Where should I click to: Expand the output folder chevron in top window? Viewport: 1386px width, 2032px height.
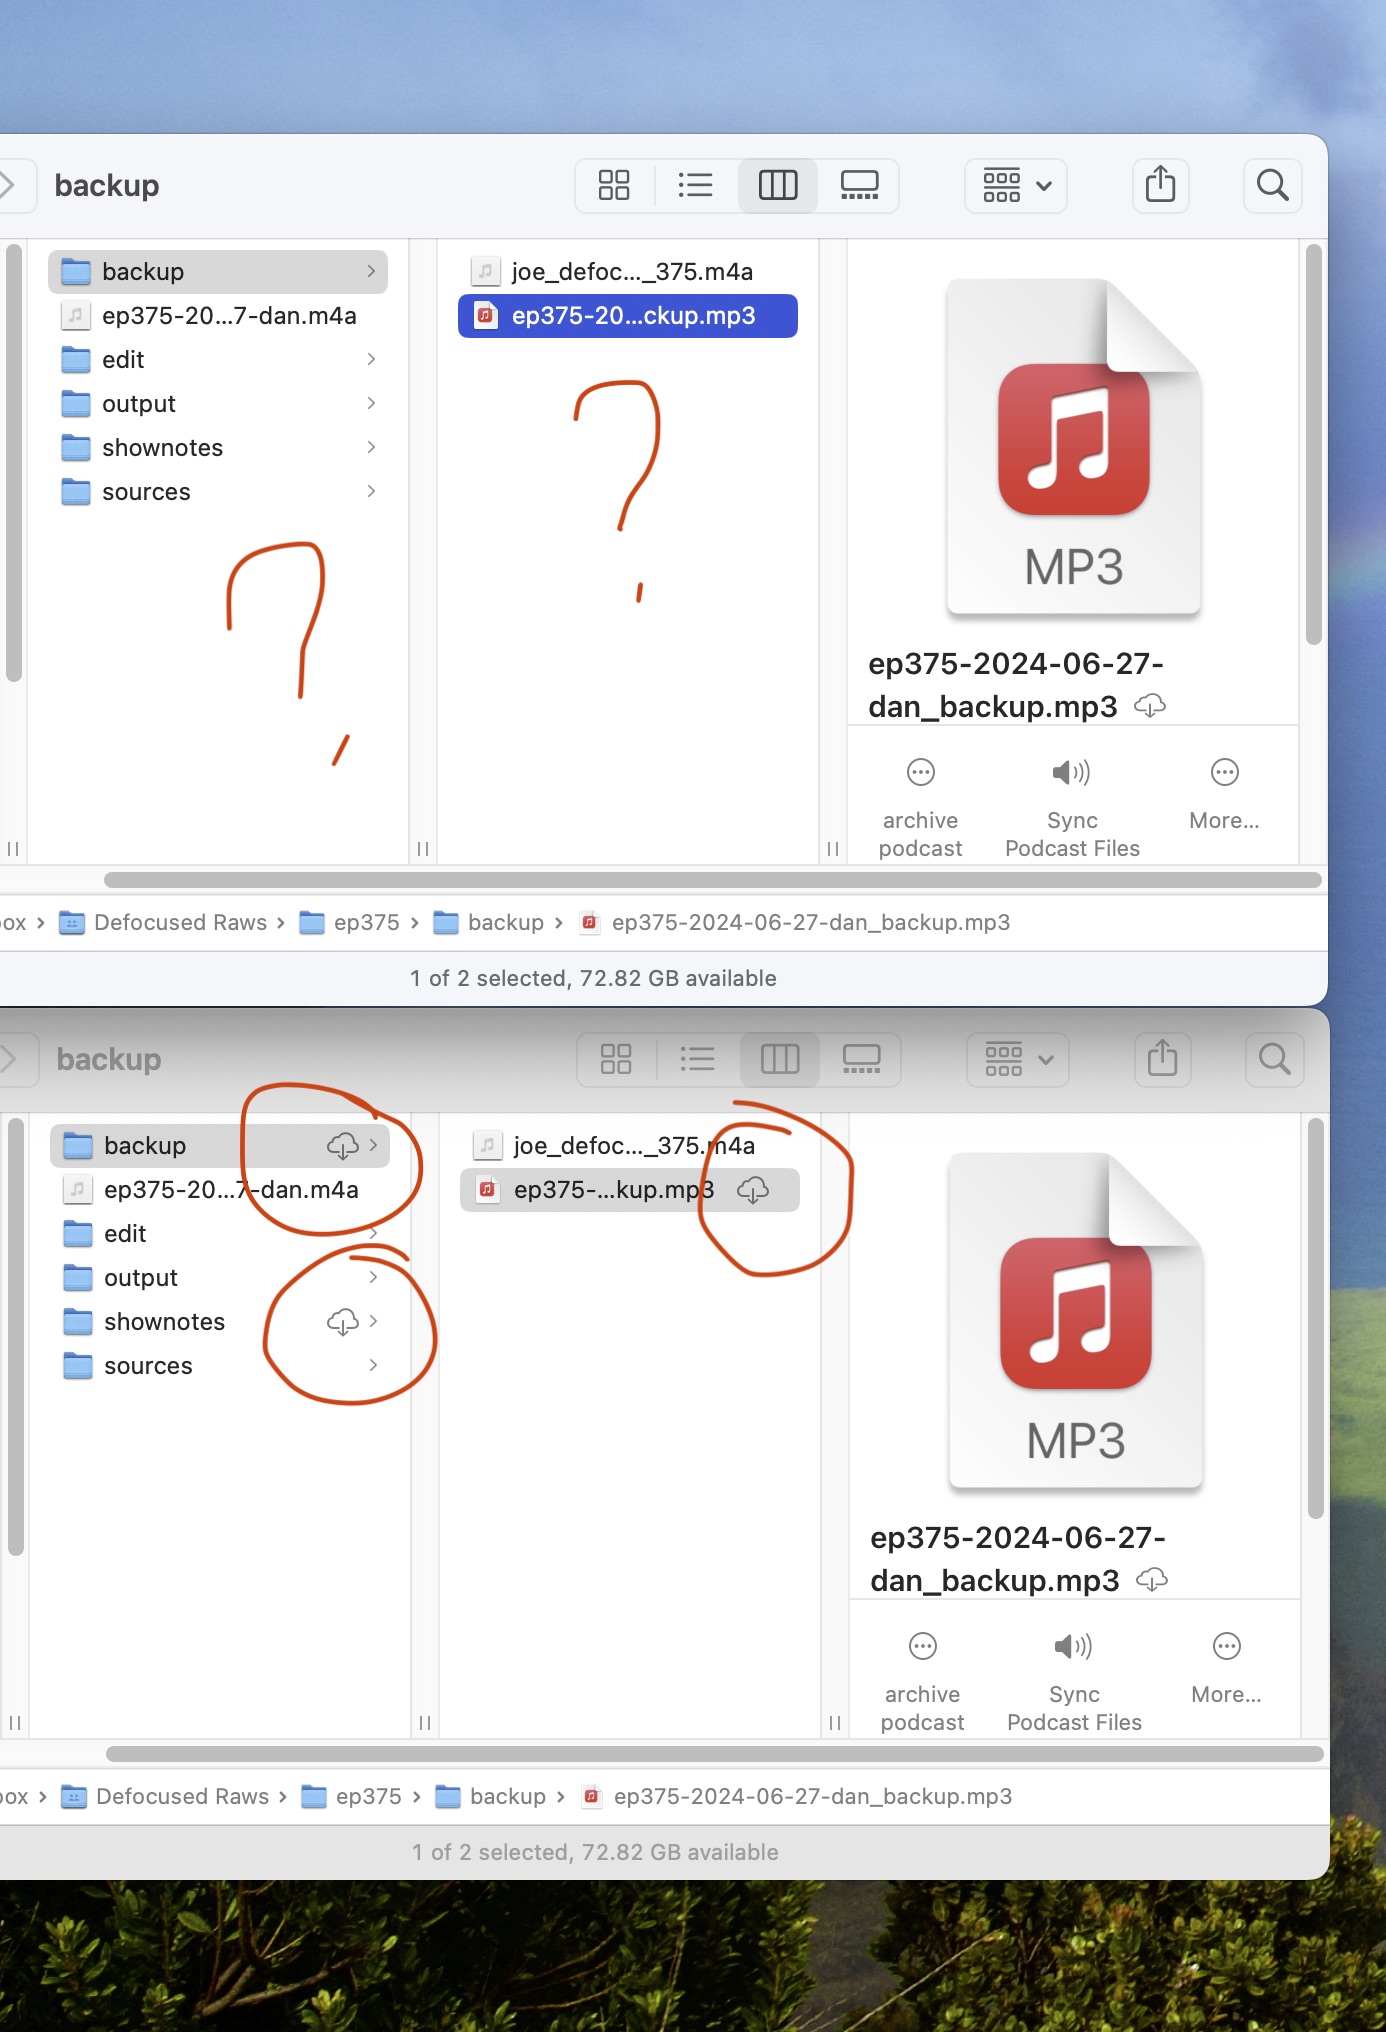click(x=371, y=403)
